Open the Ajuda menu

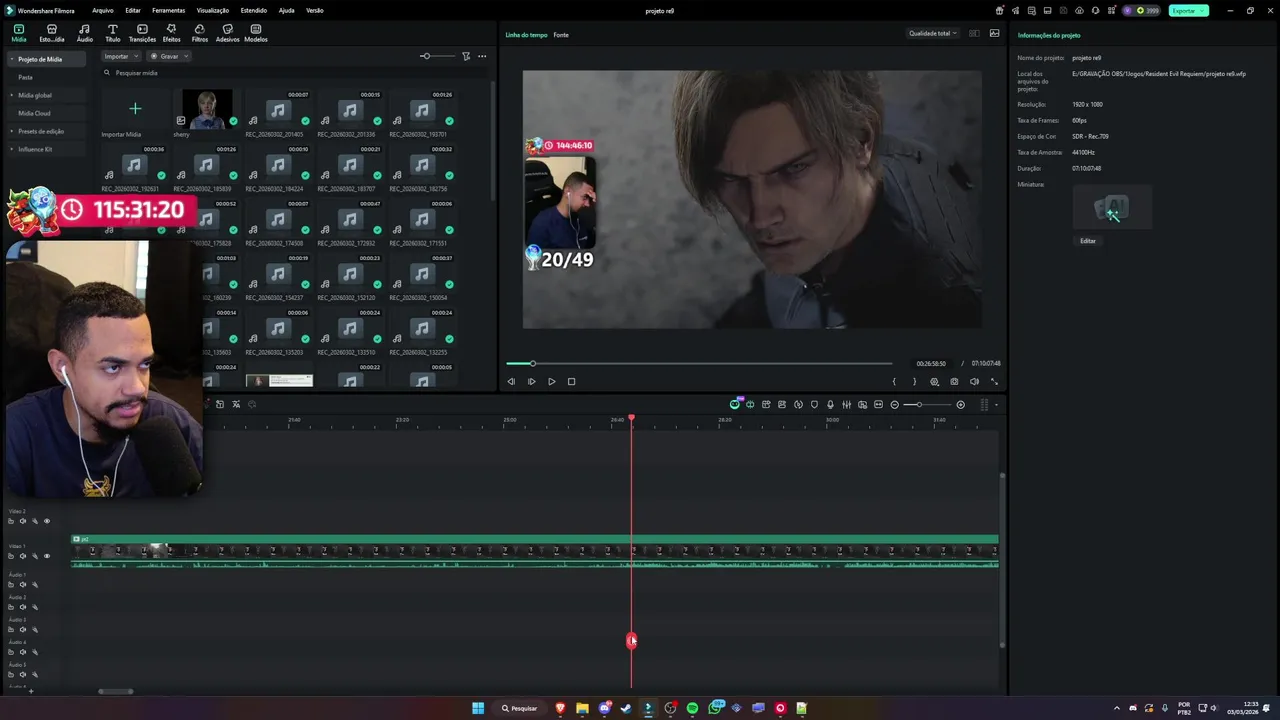click(x=286, y=10)
